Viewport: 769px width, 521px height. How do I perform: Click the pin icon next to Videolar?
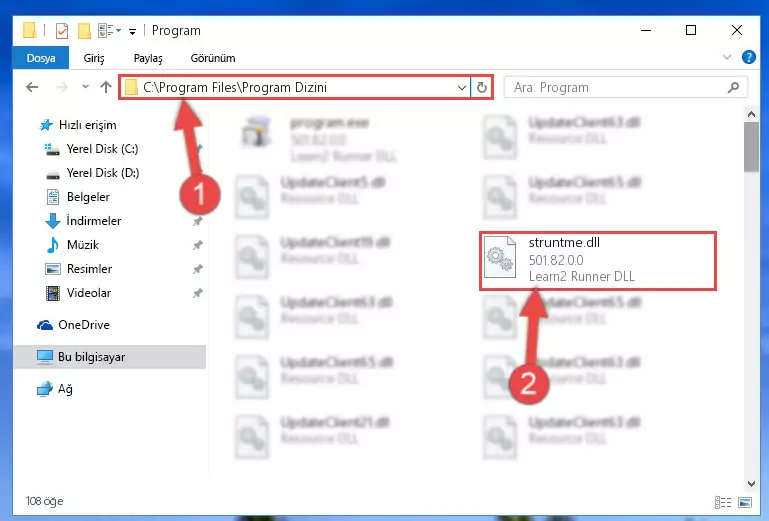(197, 293)
